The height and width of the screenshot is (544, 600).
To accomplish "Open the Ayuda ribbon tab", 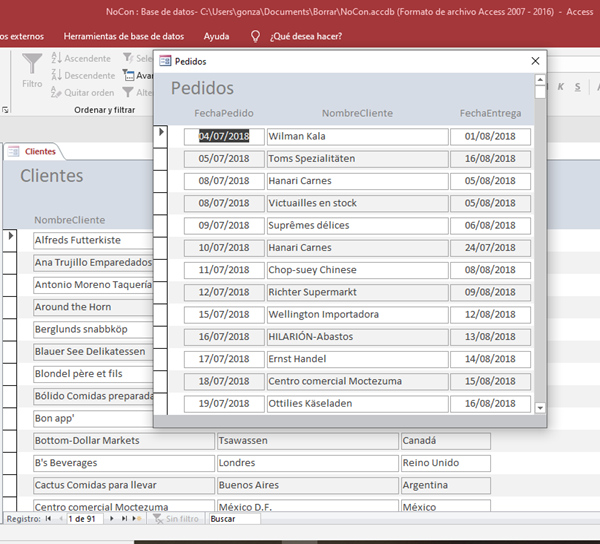I will tap(216, 36).
